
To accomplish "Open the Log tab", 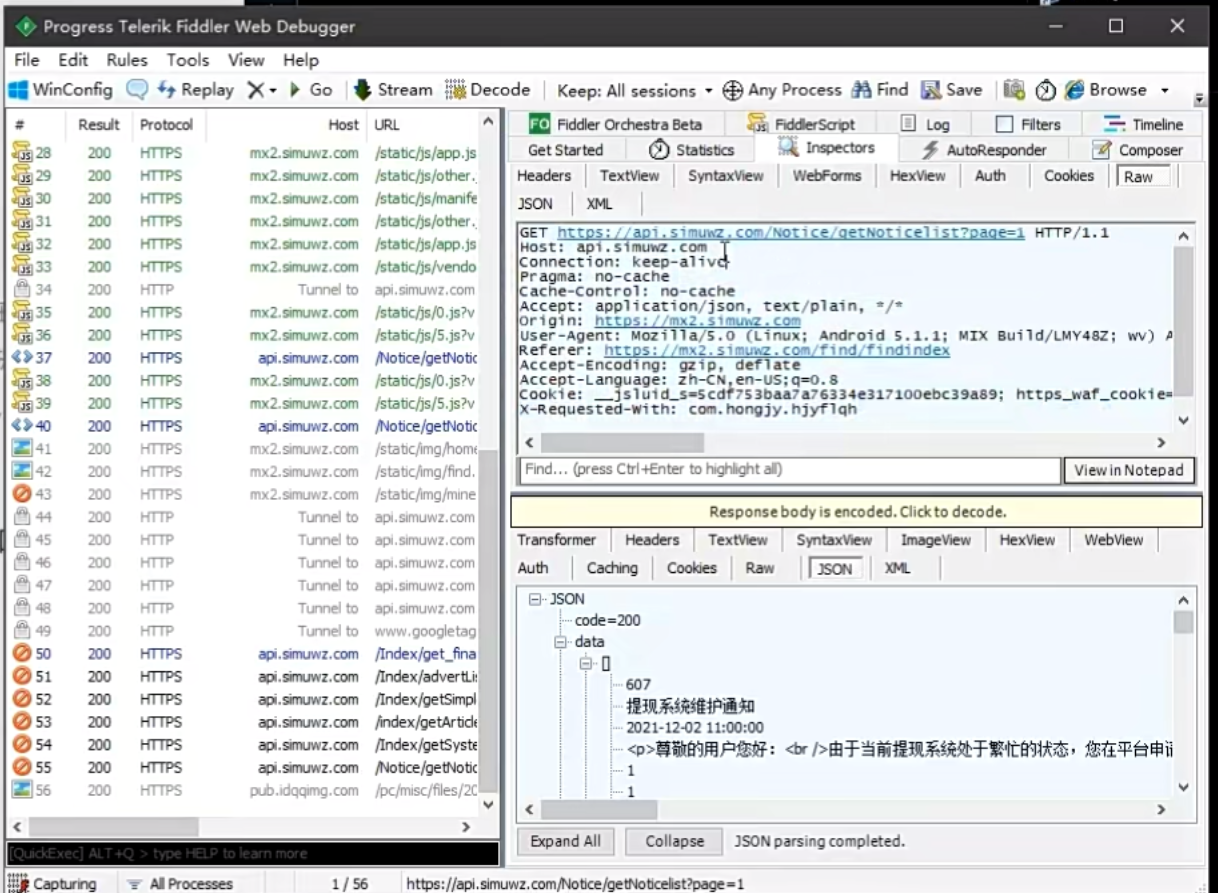I will pyautogui.click(x=925, y=124).
